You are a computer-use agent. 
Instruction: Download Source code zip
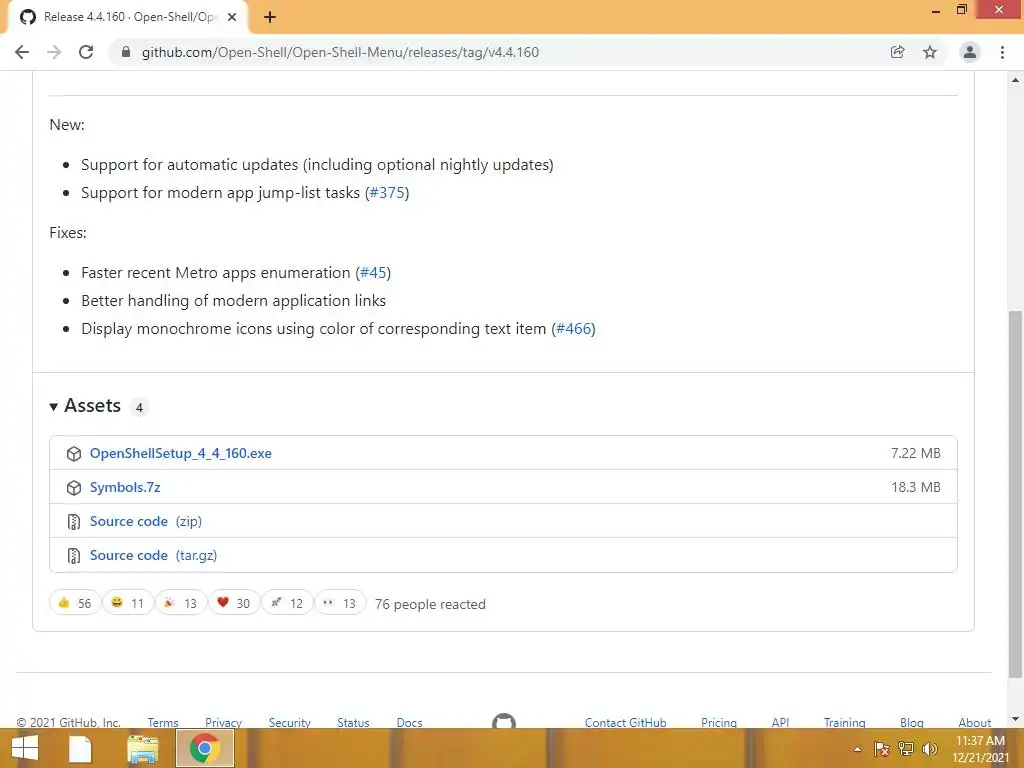(146, 521)
